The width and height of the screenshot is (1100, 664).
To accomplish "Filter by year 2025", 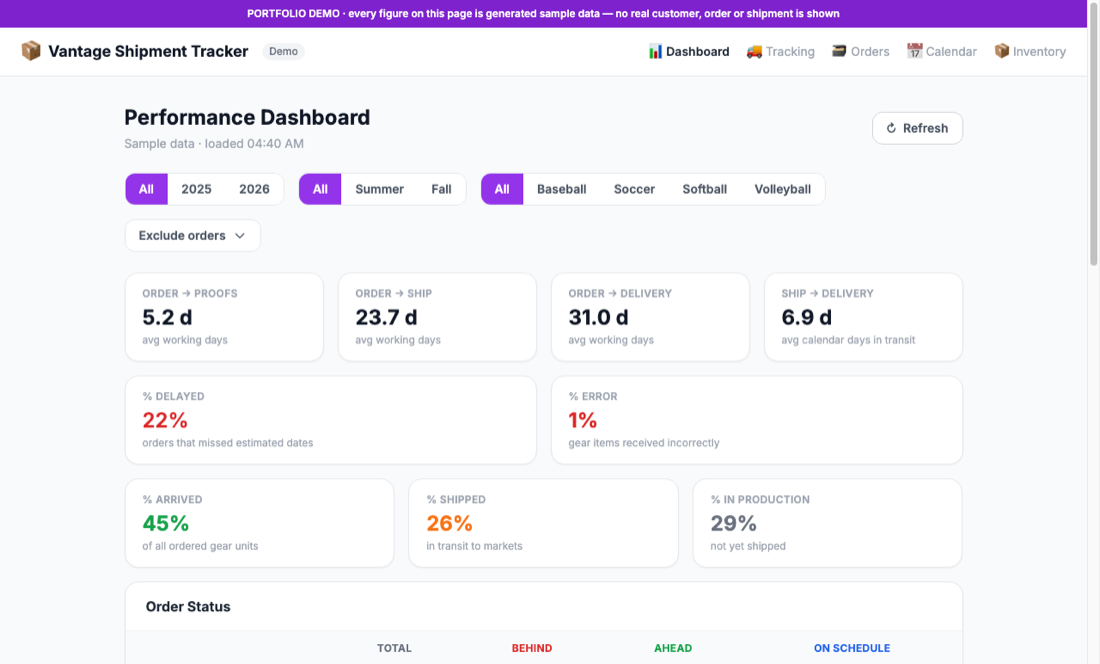I will (x=196, y=189).
